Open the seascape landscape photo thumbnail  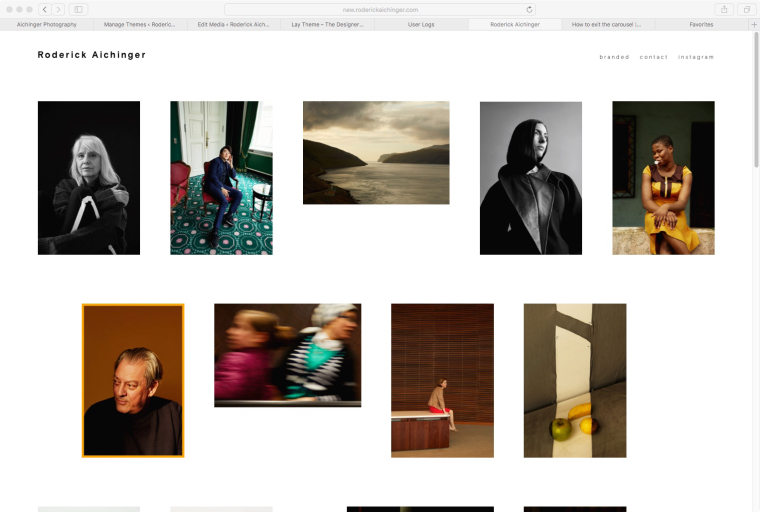[x=376, y=152]
